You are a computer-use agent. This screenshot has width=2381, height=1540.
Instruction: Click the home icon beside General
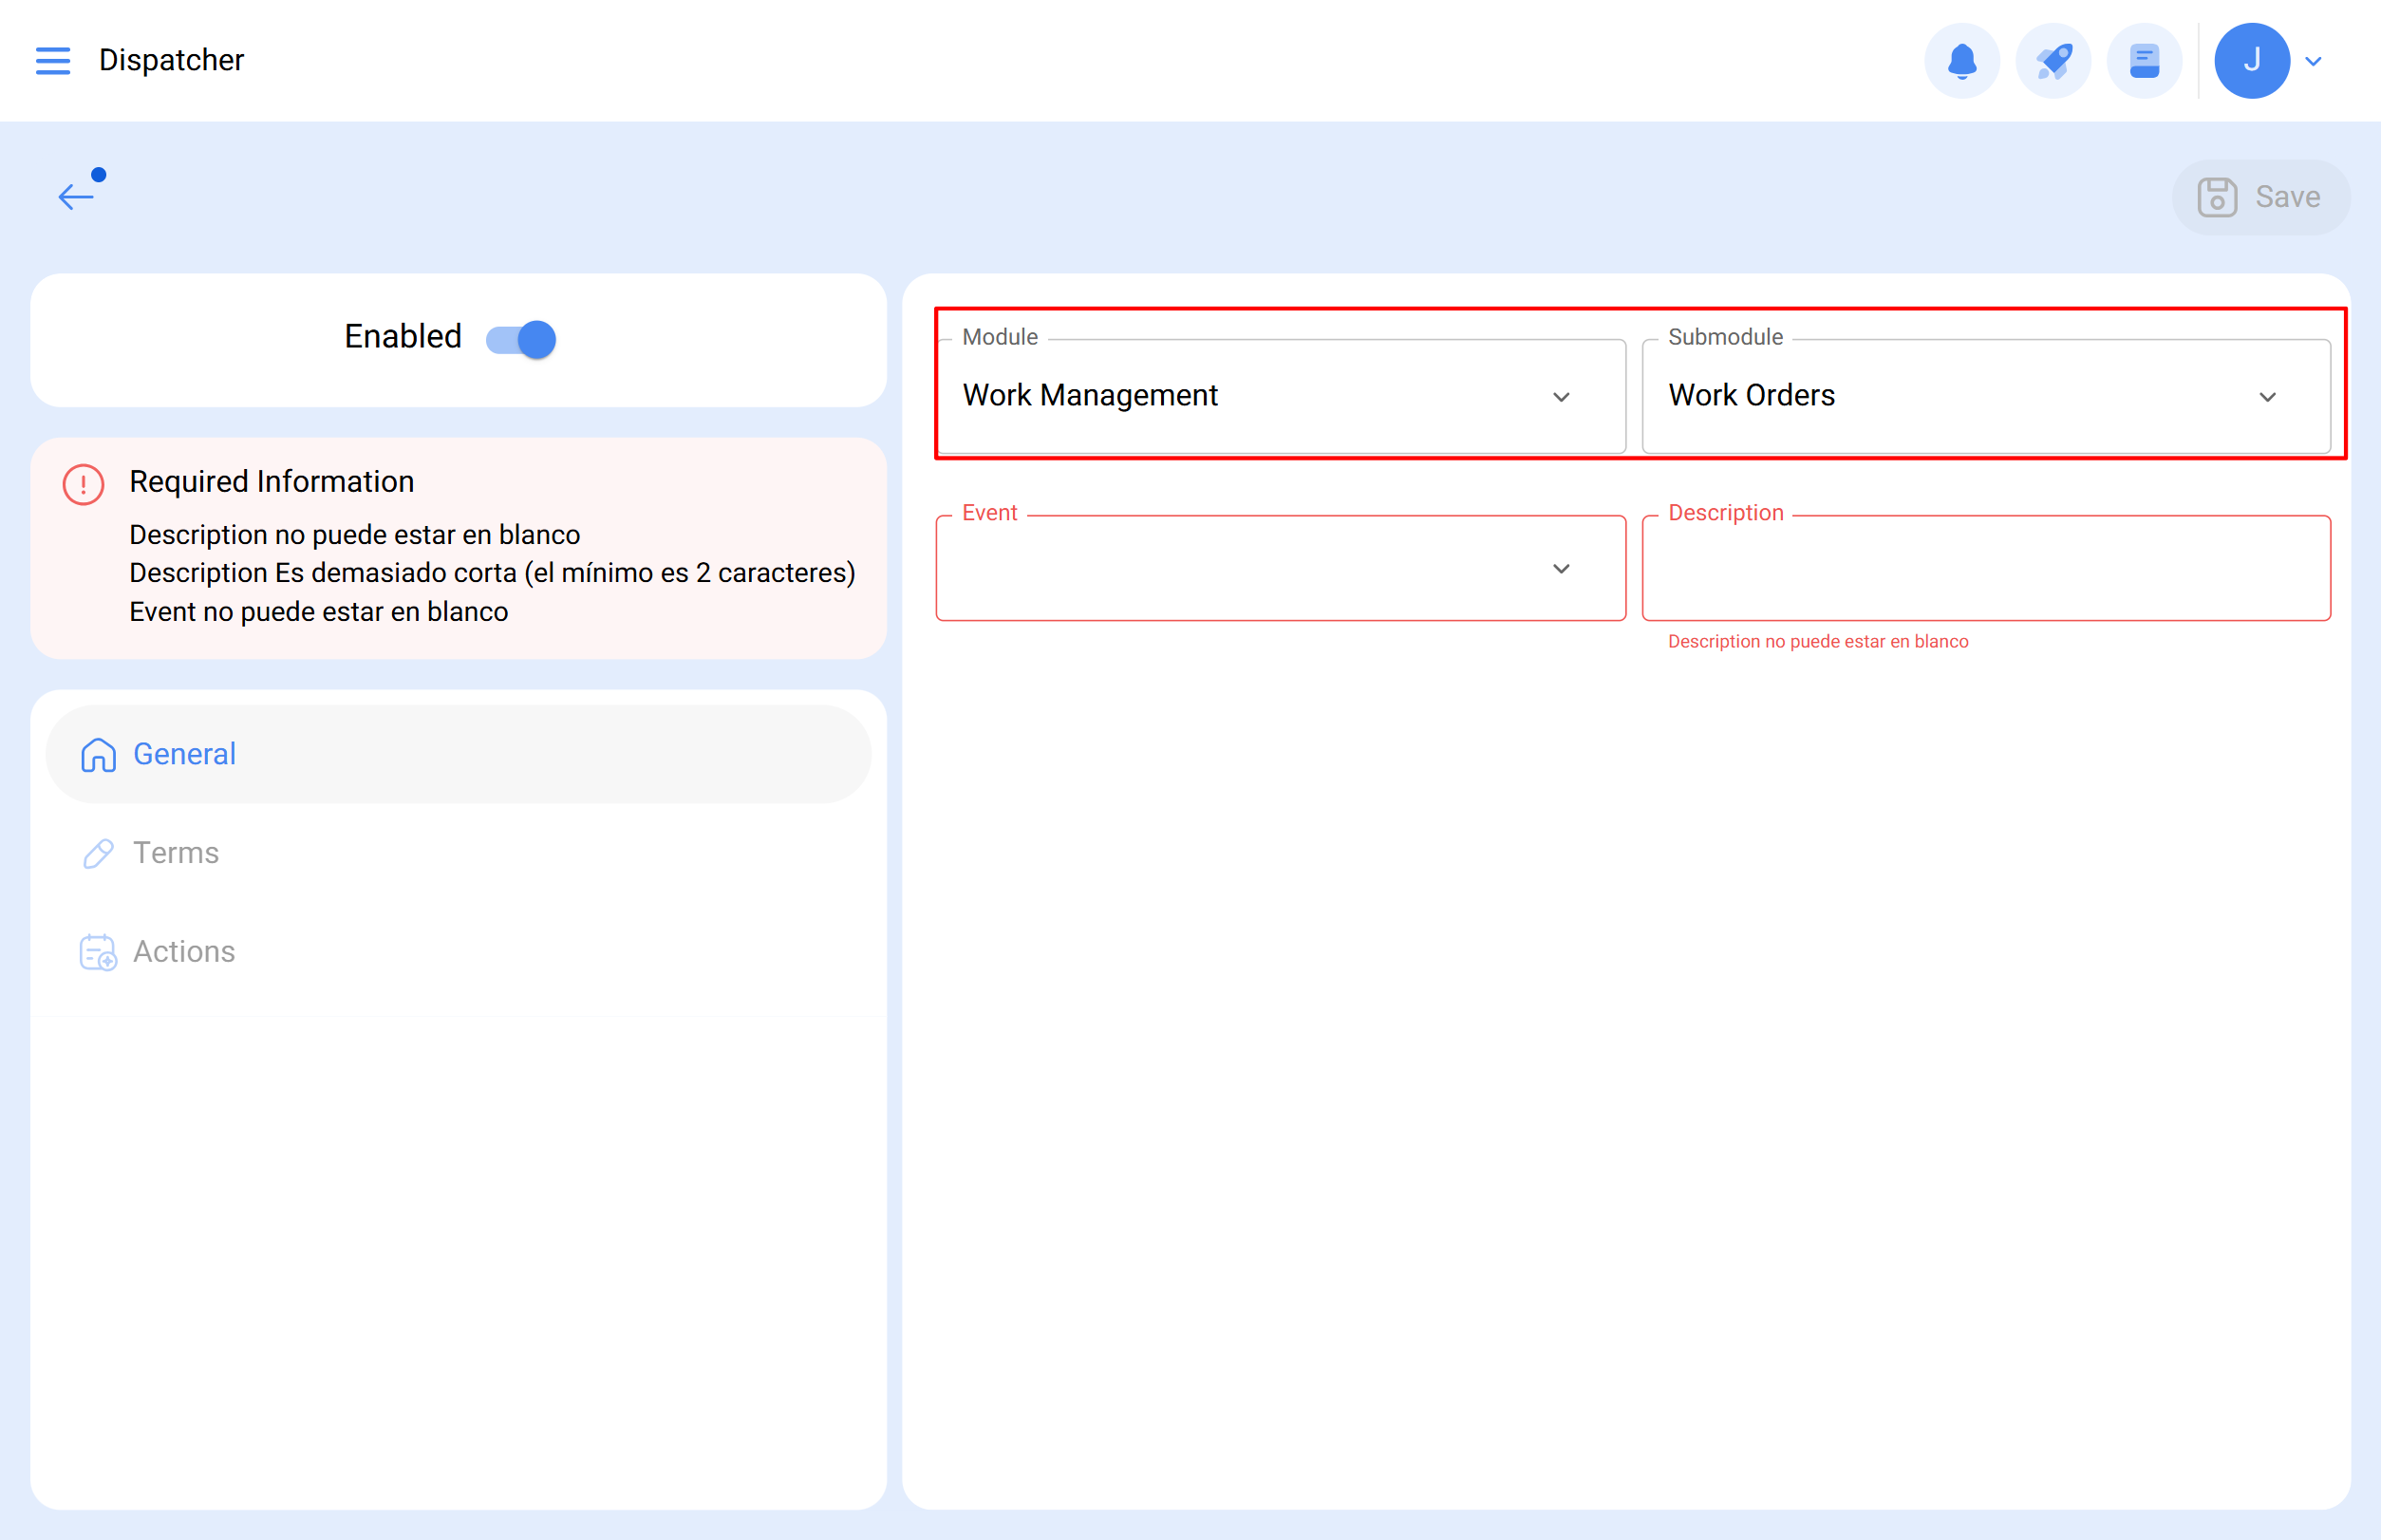pos(97,755)
